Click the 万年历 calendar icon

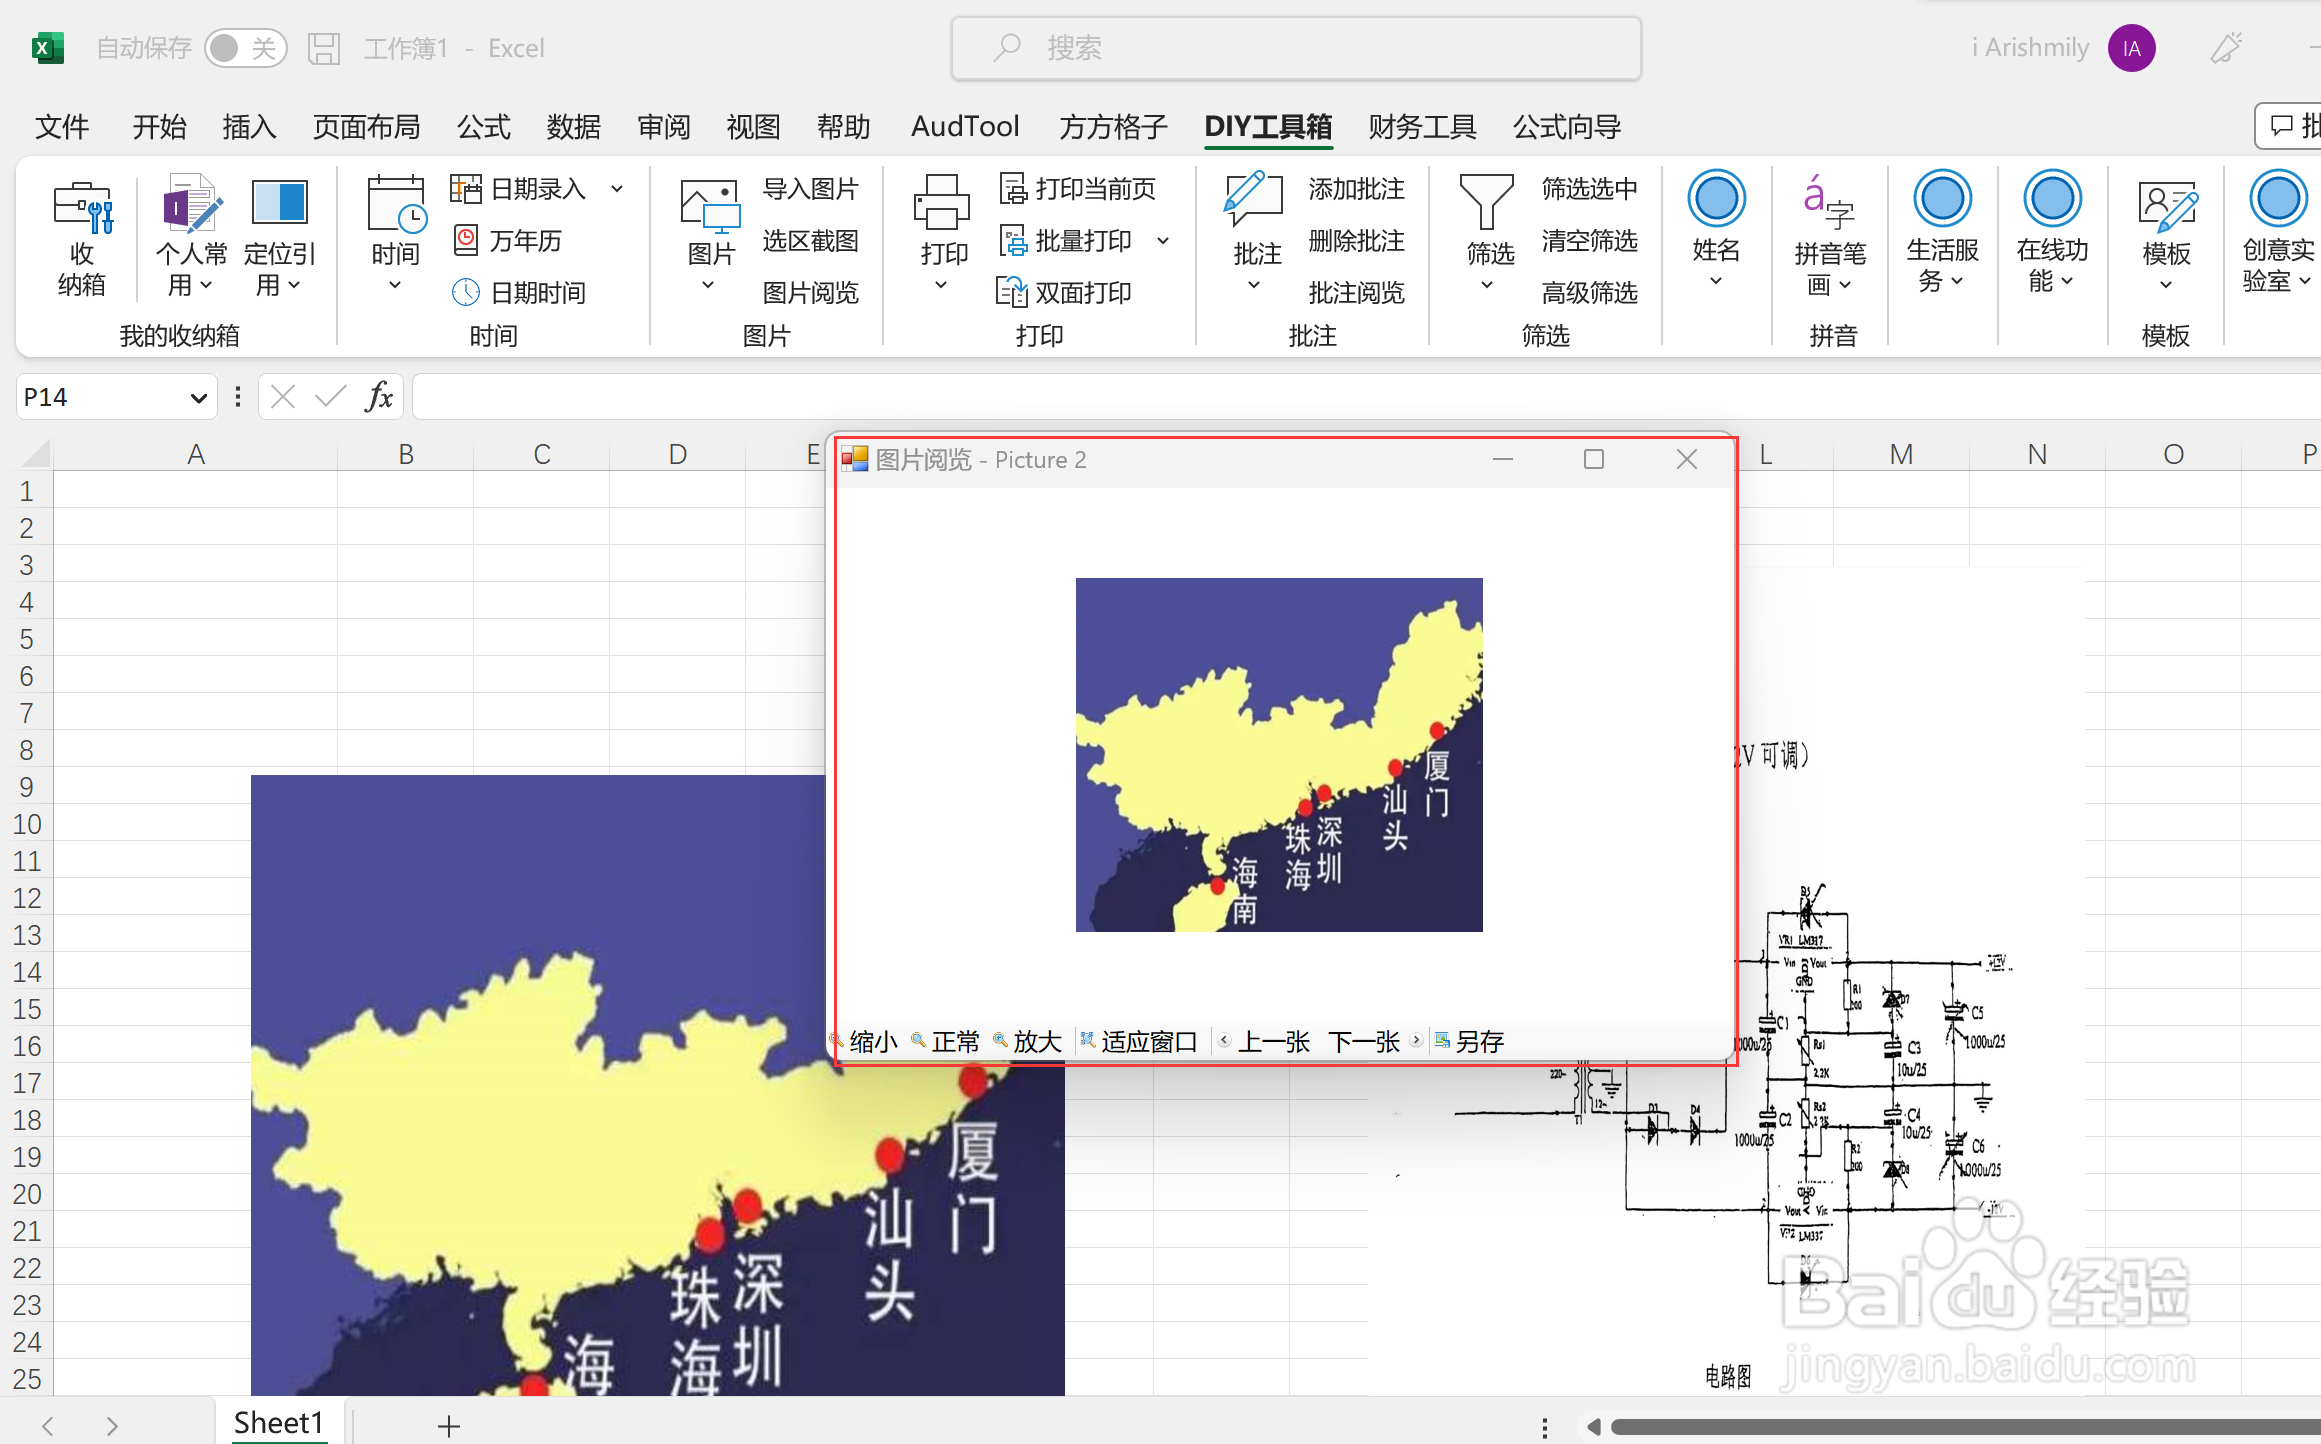point(466,240)
